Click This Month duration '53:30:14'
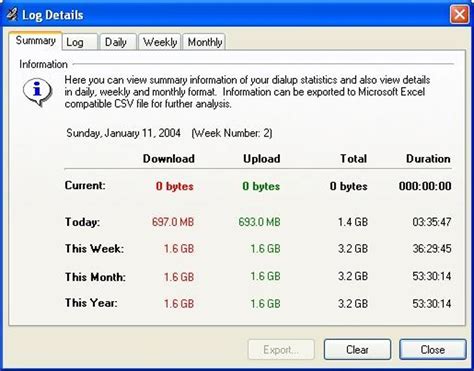The width and height of the screenshot is (474, 371). coord(432,276)
